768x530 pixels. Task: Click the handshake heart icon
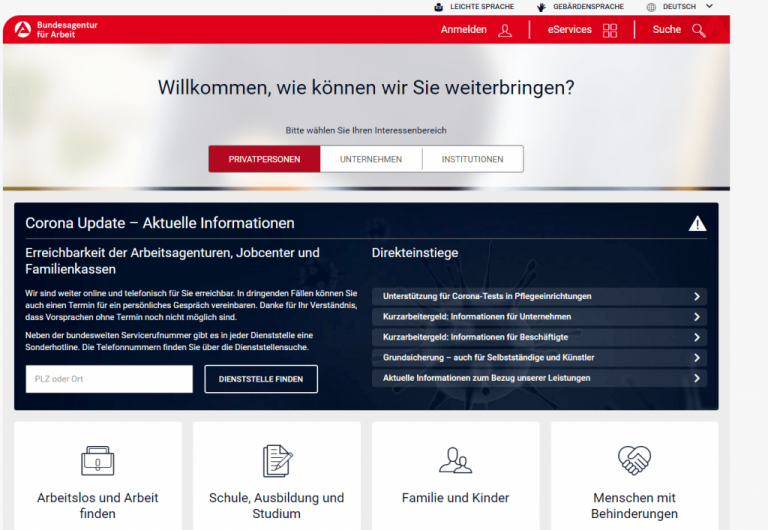[x=634, y=460]
